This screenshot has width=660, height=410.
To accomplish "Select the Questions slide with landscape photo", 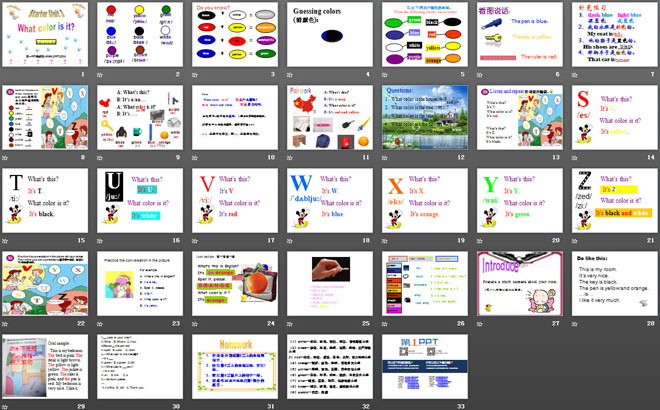I will [423, 118].
